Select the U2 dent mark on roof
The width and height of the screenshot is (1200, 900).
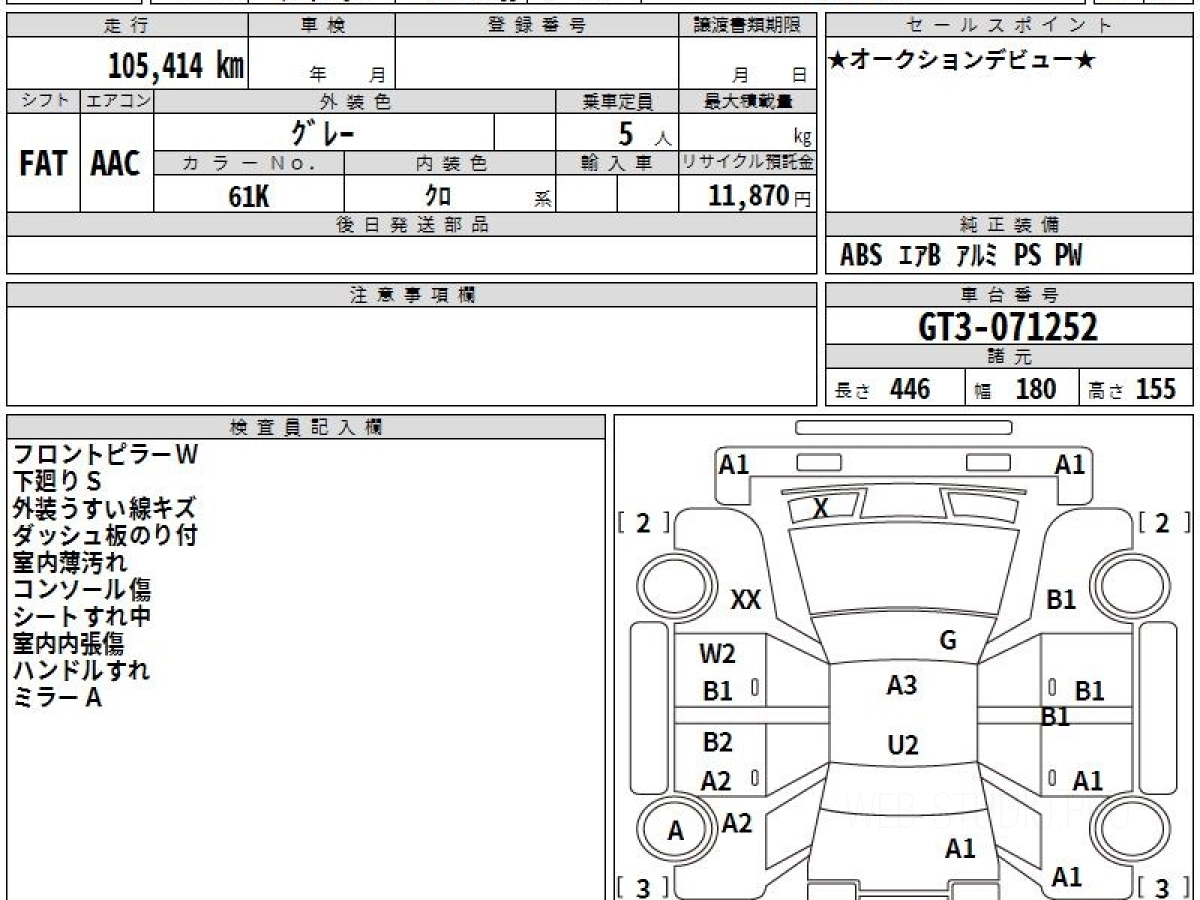[x=902, y=745]
